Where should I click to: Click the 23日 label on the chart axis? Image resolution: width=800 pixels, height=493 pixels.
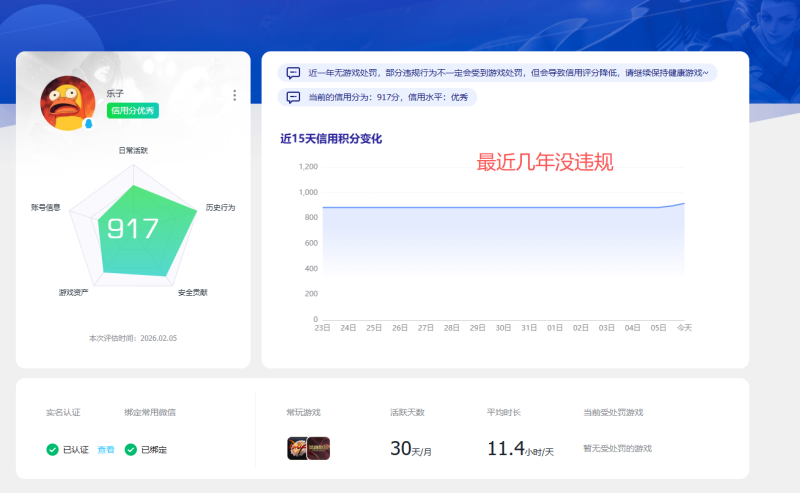tap(322, 327)
